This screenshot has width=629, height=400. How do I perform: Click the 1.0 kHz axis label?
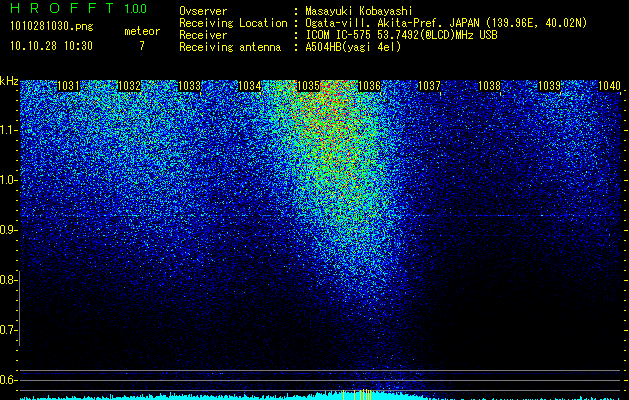7,180
